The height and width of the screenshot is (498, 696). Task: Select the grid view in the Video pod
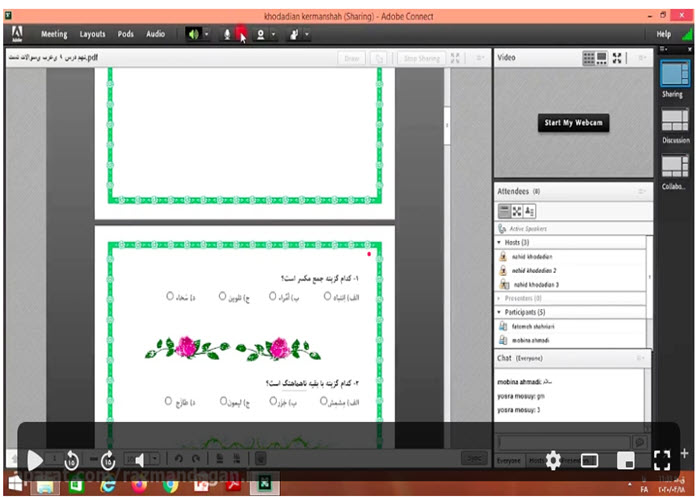[589, 58]
